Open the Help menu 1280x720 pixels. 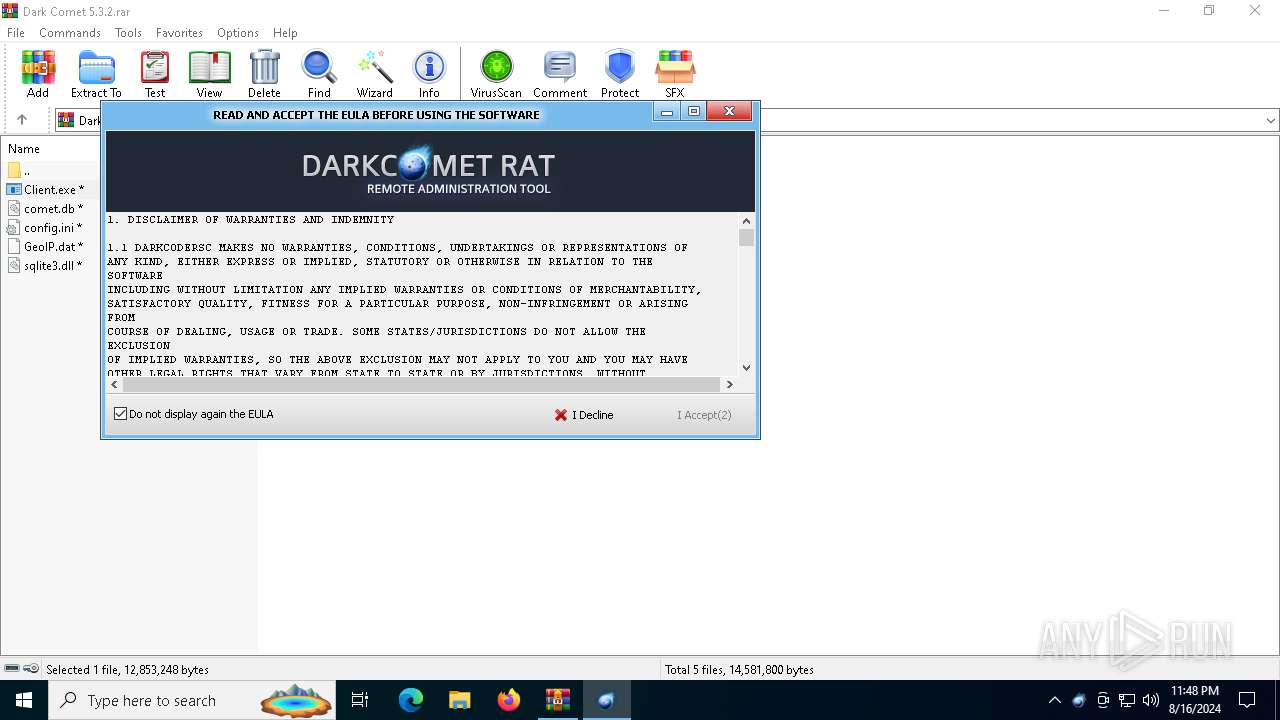tap(285, 33)
